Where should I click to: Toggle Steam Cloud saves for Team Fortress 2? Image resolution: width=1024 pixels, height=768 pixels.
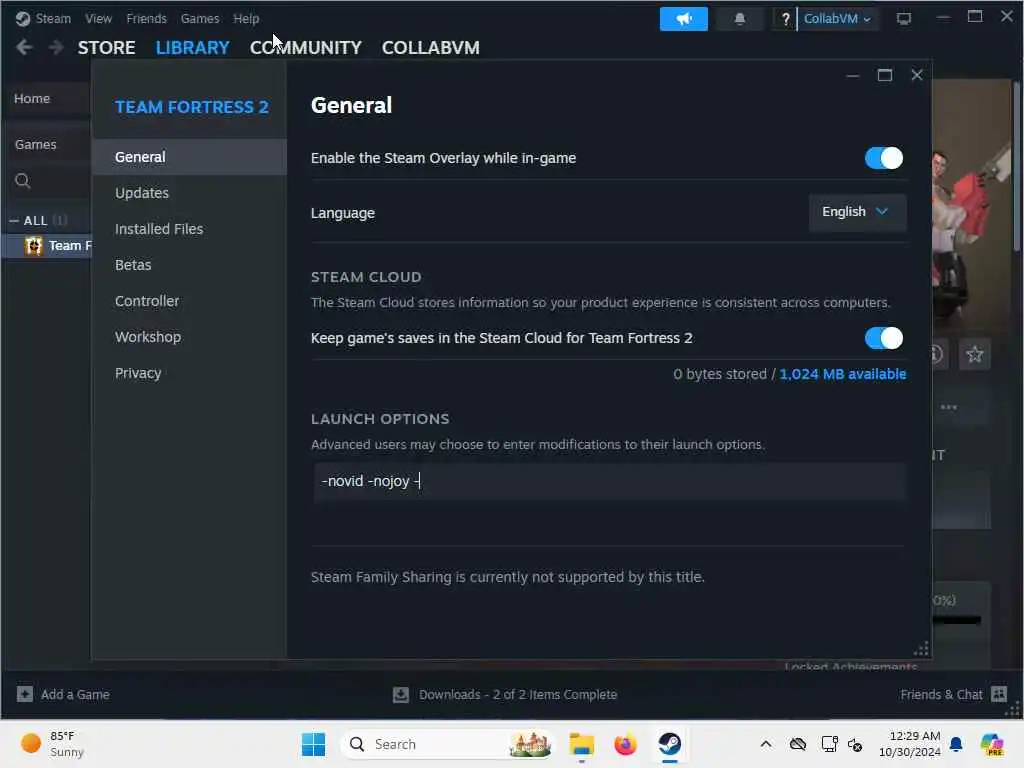(x=884, y=338)
